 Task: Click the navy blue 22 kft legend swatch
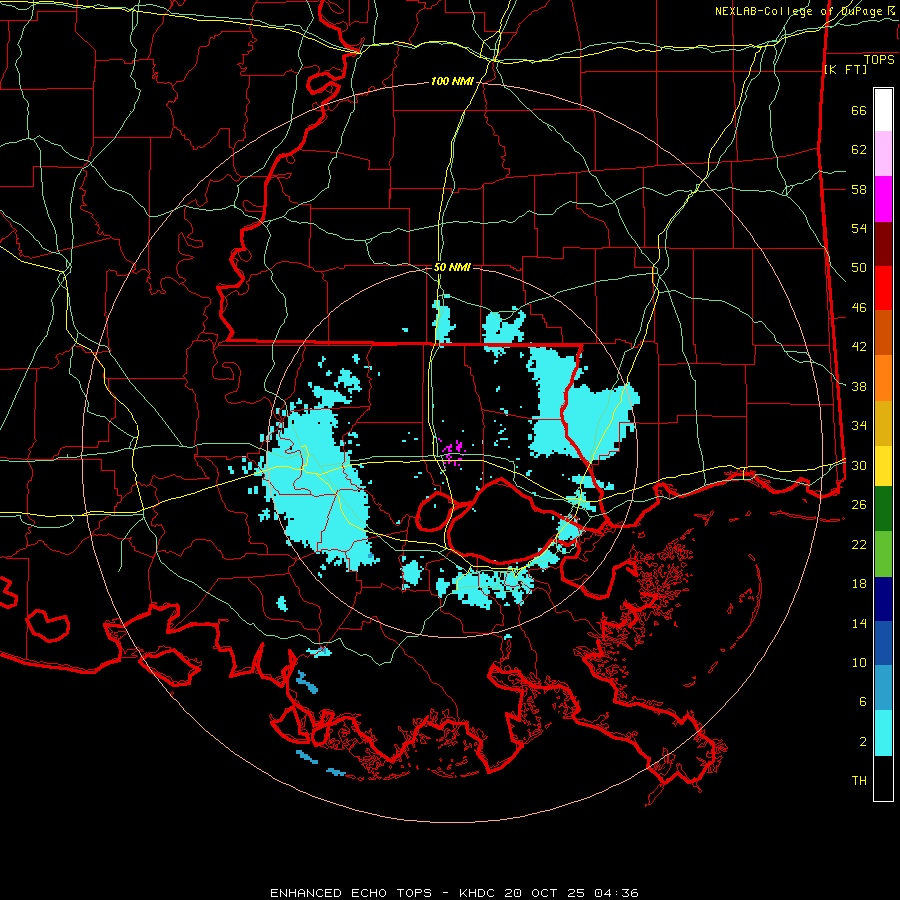(x=883, y=599)
